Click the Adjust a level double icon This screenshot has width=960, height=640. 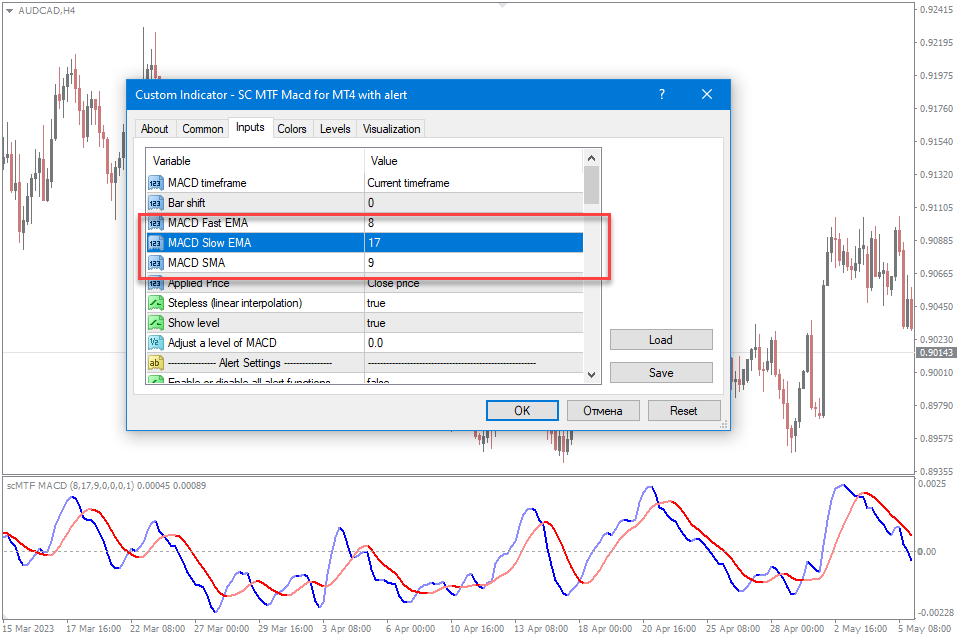(156, 343)
